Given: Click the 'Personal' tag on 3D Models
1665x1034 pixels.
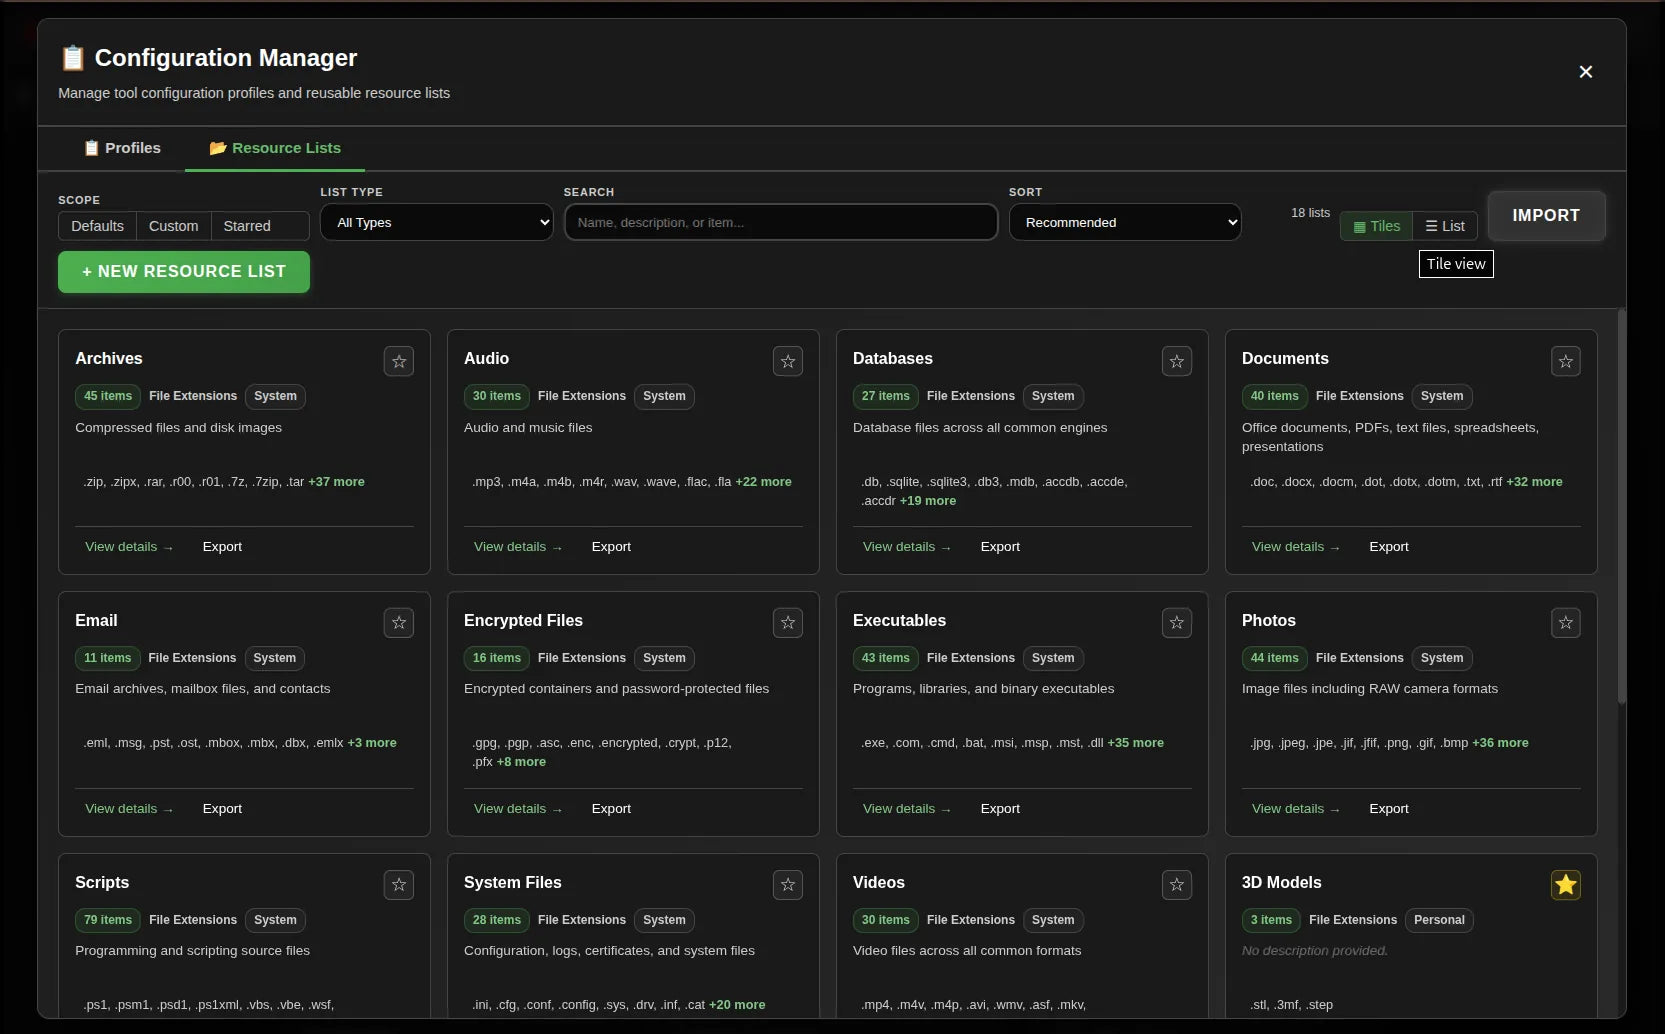Looking at the screenshot, I should tap(1439, 920).
